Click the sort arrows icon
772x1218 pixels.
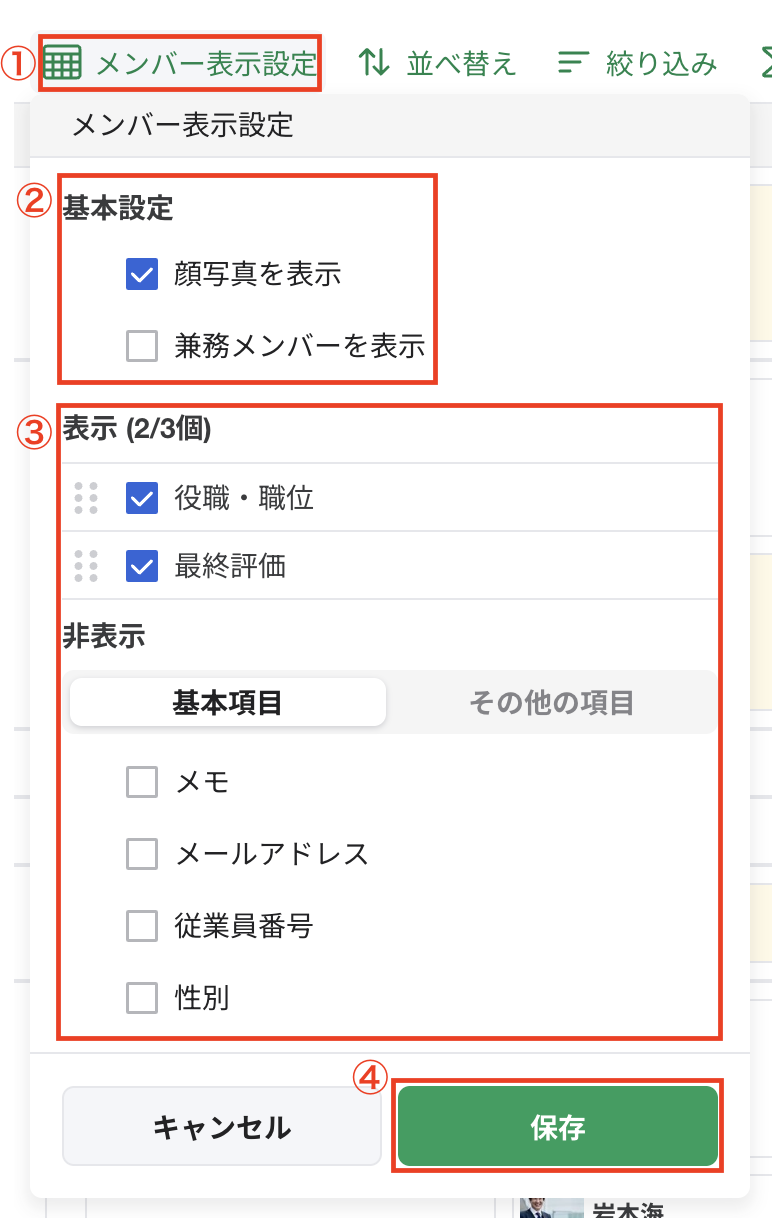374,62
